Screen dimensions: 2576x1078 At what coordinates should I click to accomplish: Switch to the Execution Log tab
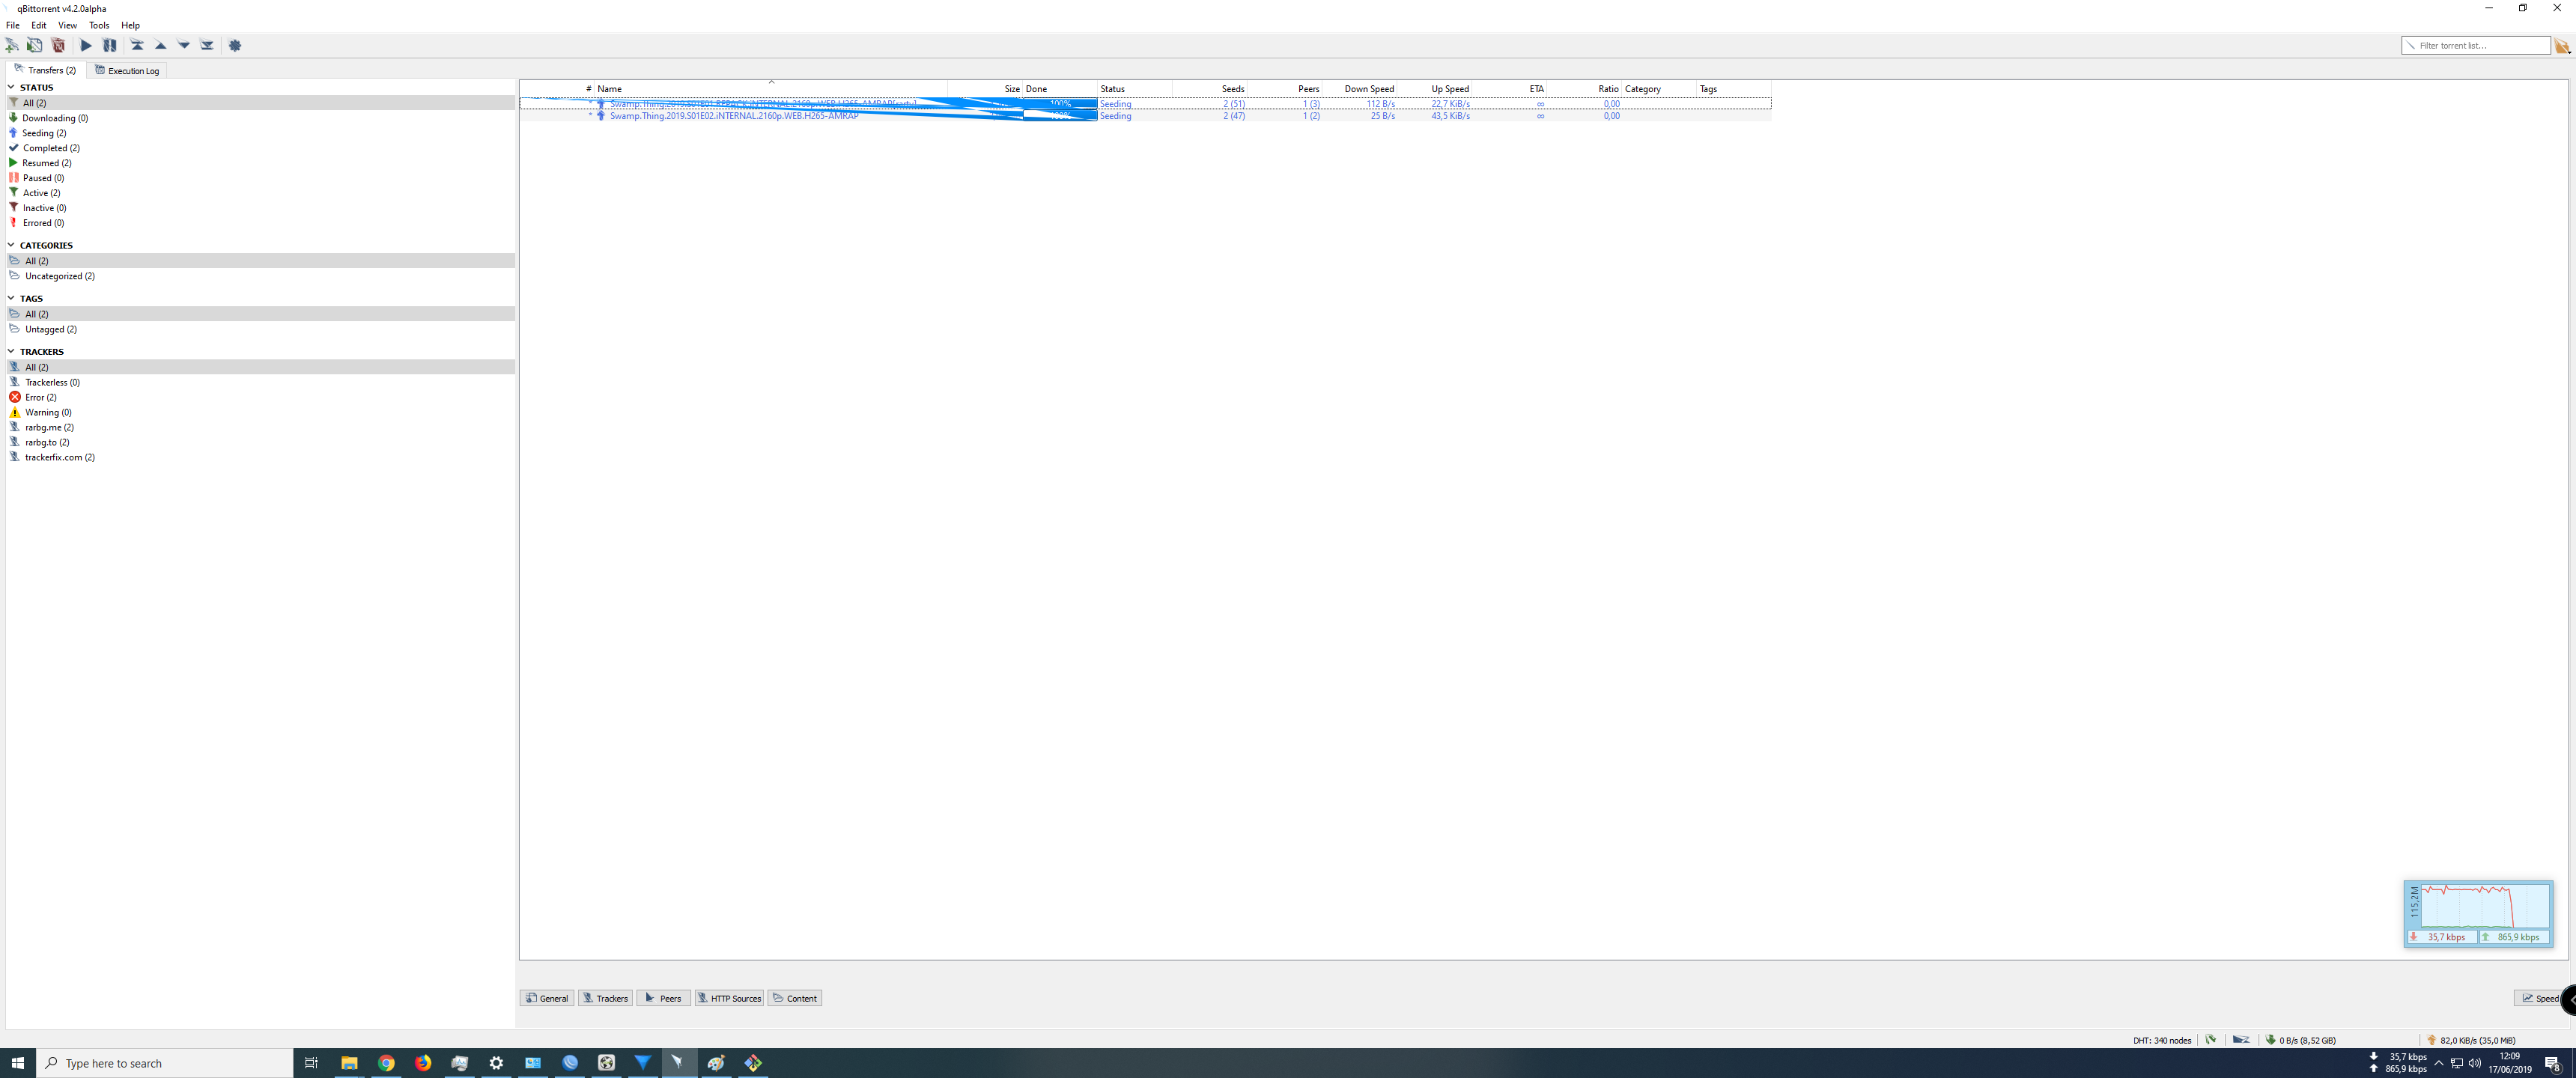(x=127, y=70)
